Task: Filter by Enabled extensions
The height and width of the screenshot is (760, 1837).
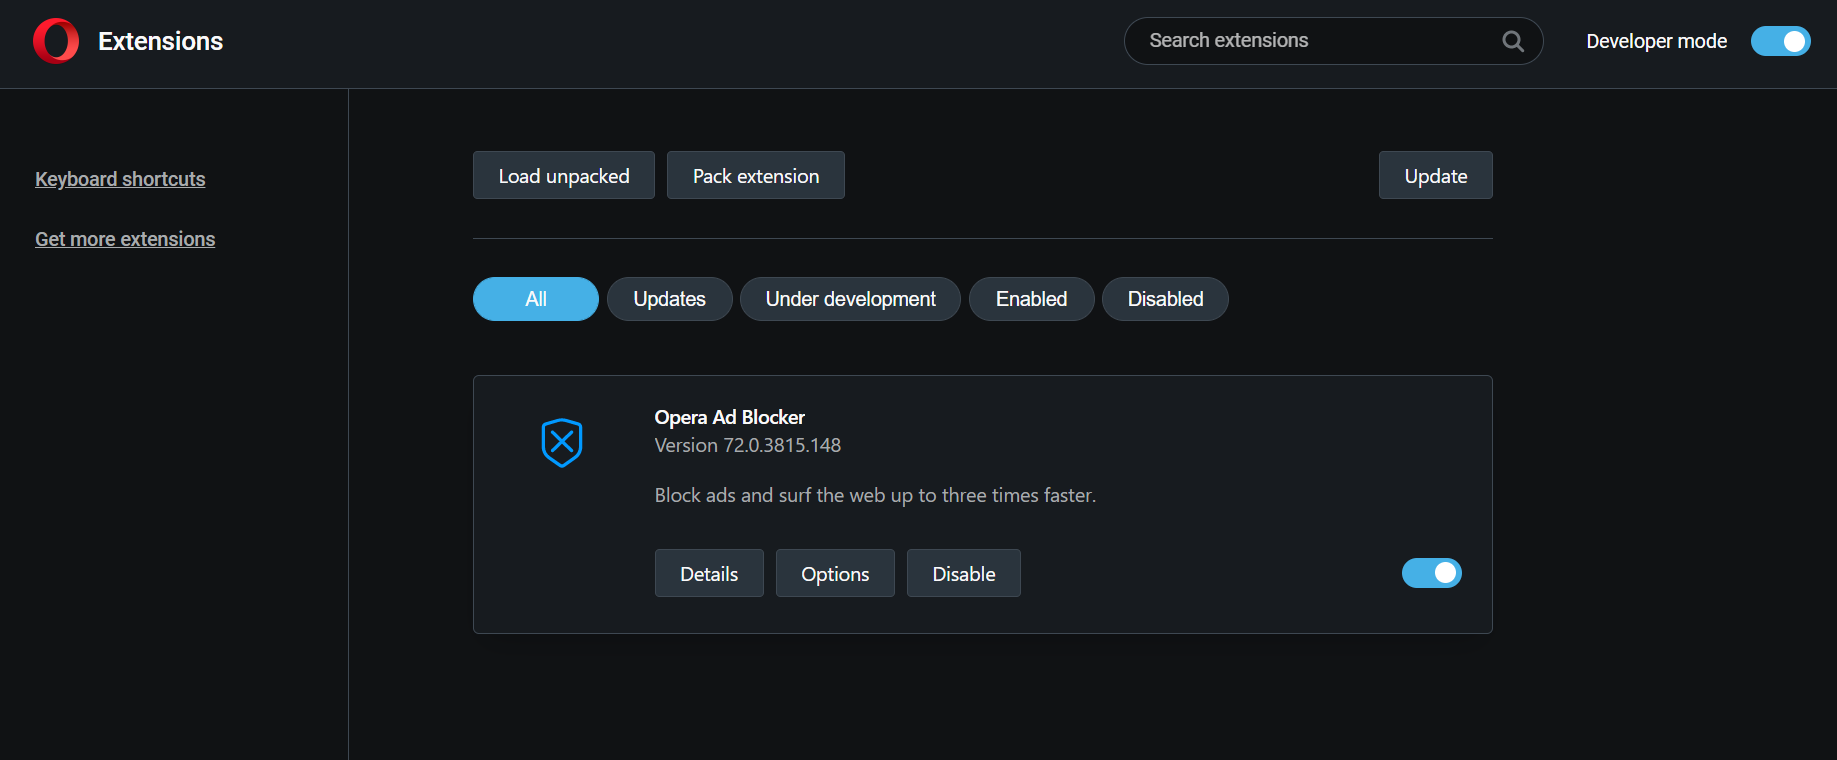Action: point(1031,299)
